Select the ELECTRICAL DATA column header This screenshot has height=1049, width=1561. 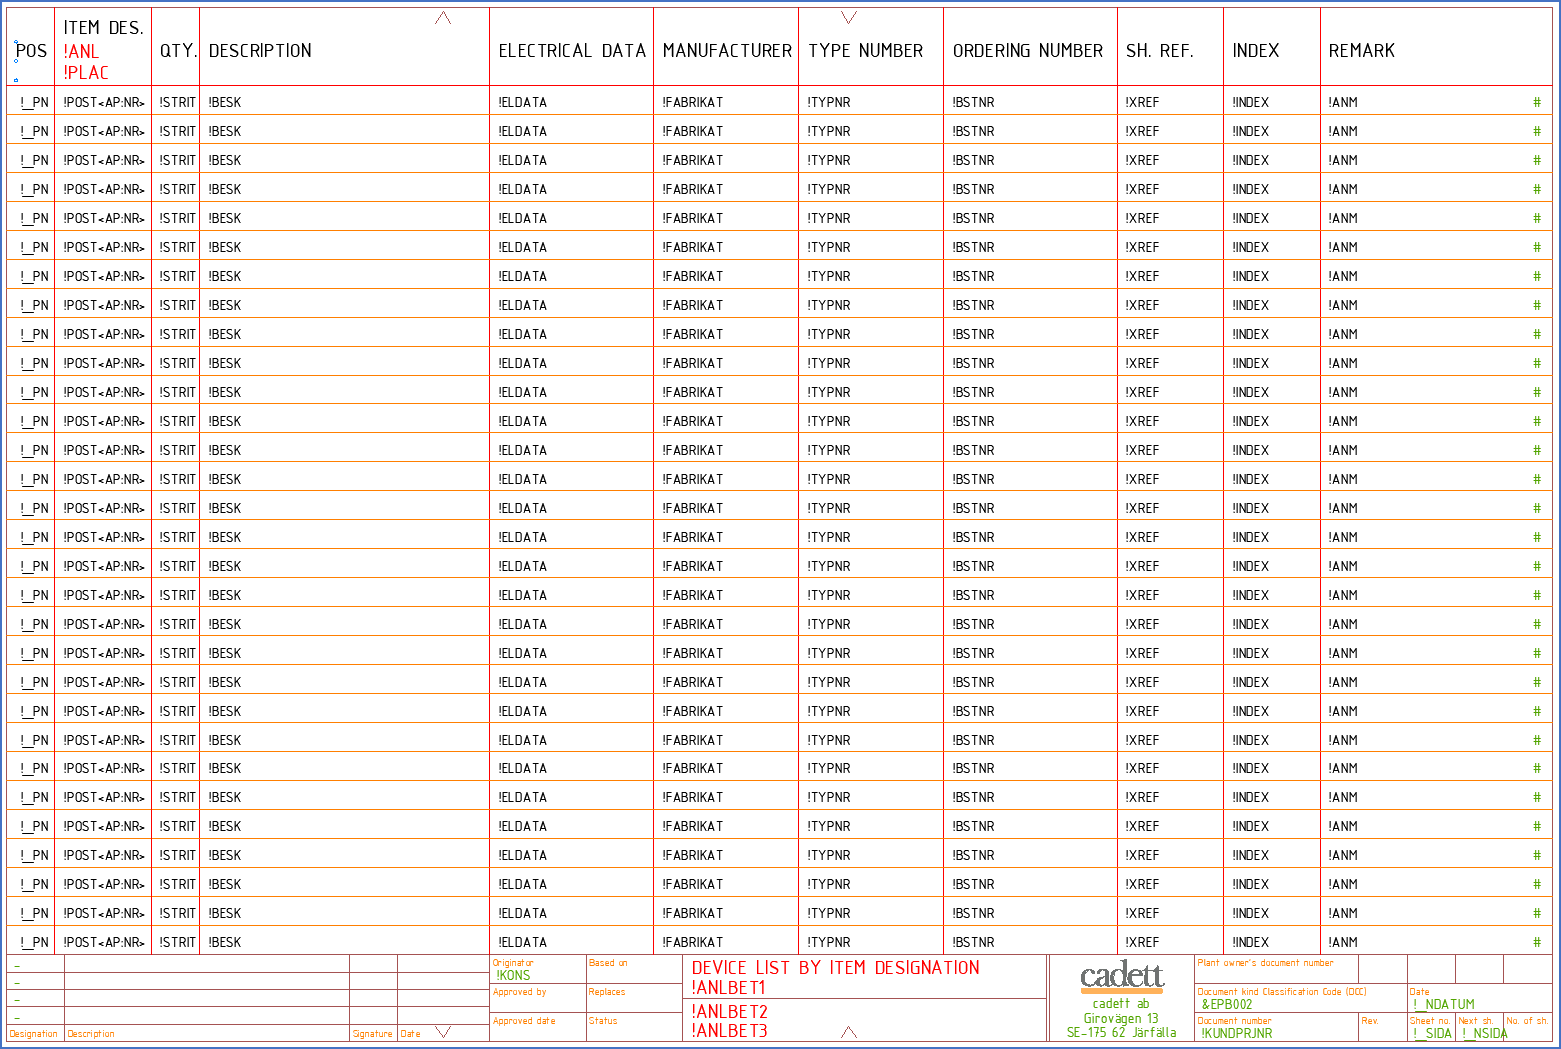click(572, 51)
